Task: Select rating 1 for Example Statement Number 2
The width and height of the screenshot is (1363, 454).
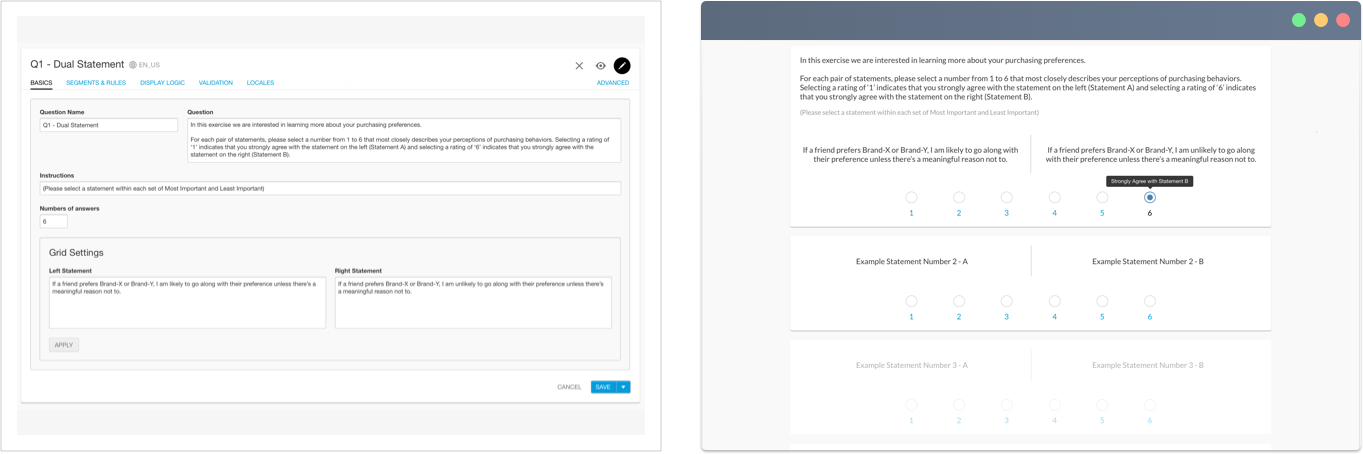Action: click(911, 301)
